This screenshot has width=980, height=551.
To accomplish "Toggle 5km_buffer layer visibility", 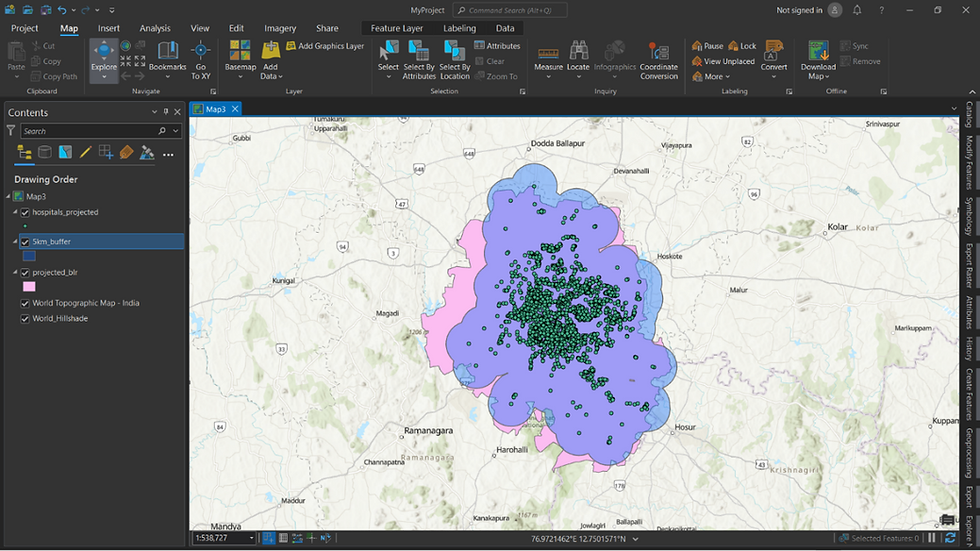I will pos(25,242).
